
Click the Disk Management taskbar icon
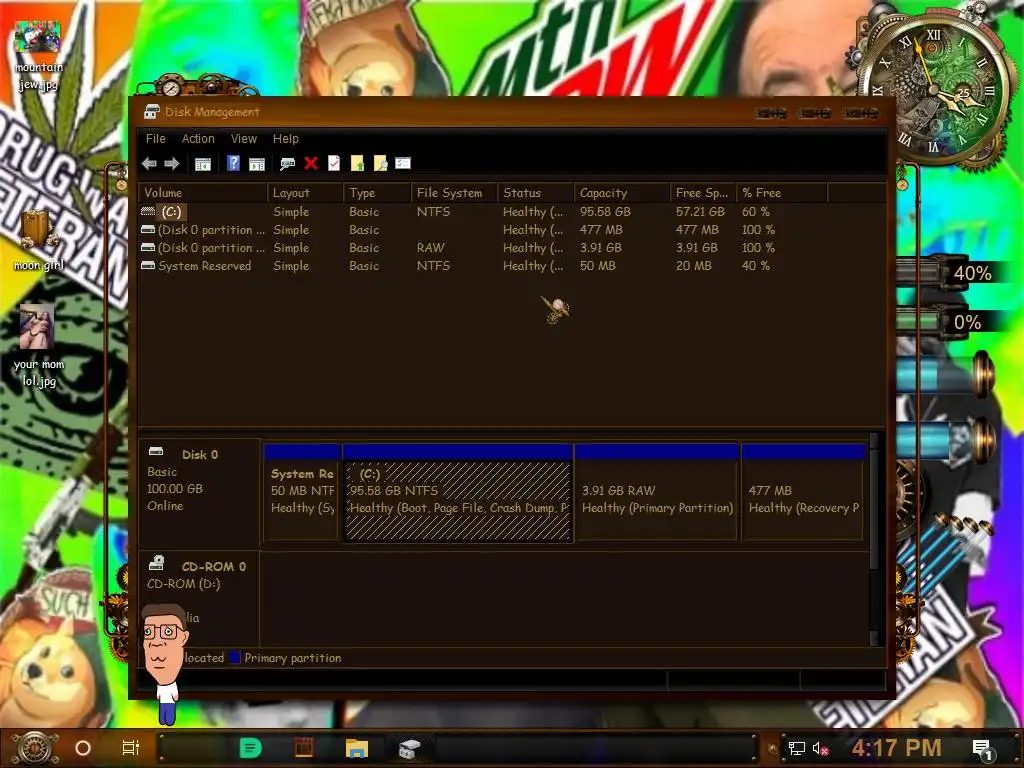[x=409, y=748]
